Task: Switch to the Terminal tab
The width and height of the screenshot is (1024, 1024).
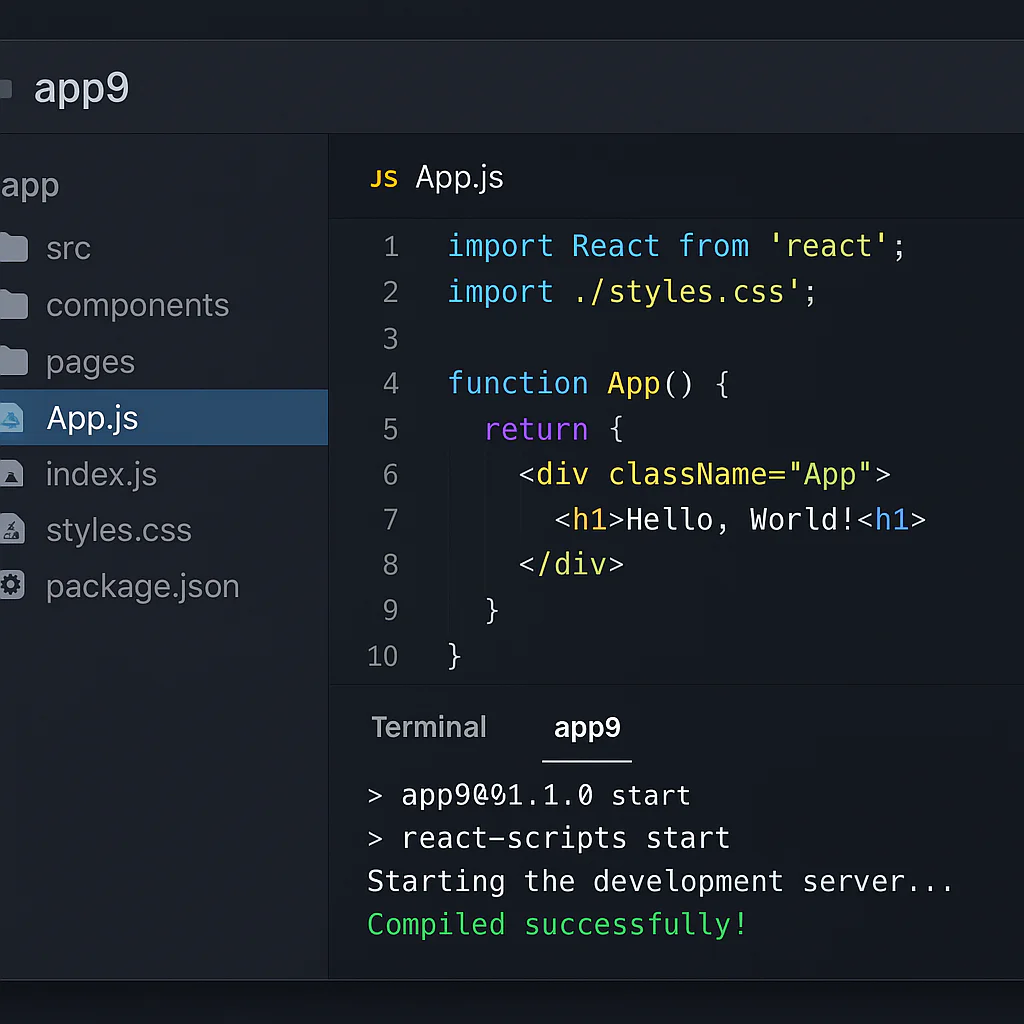Action: (x=429, y=727)
